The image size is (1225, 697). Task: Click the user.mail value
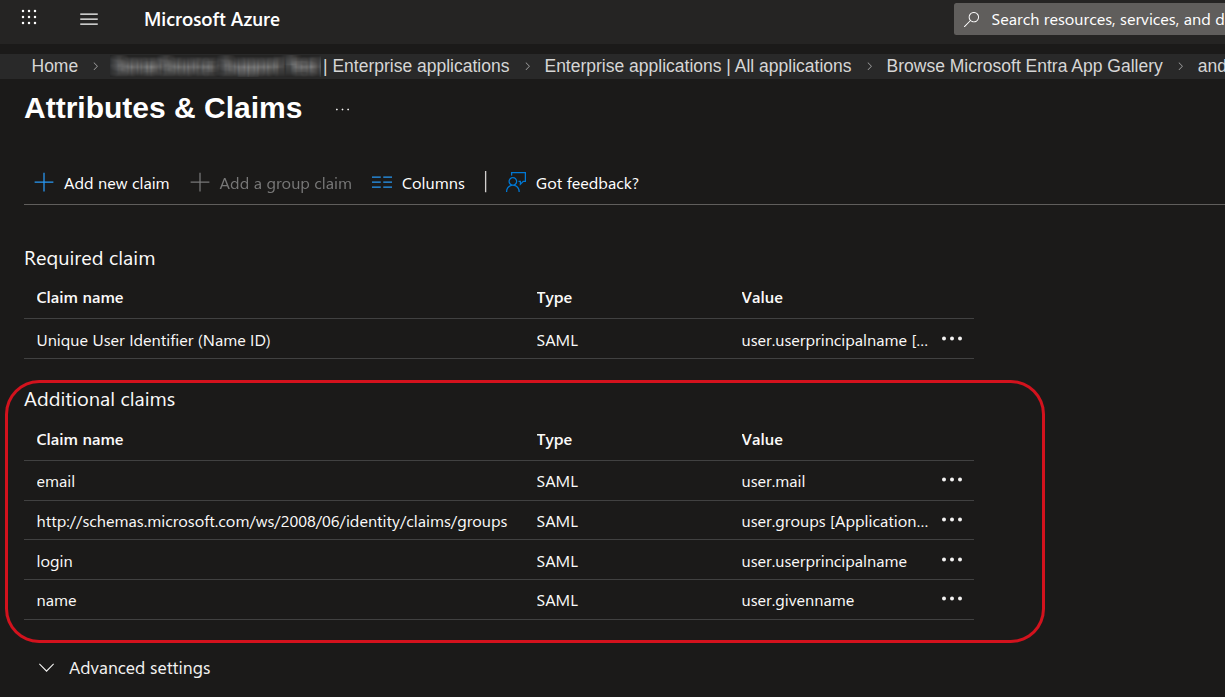[773, 482]
